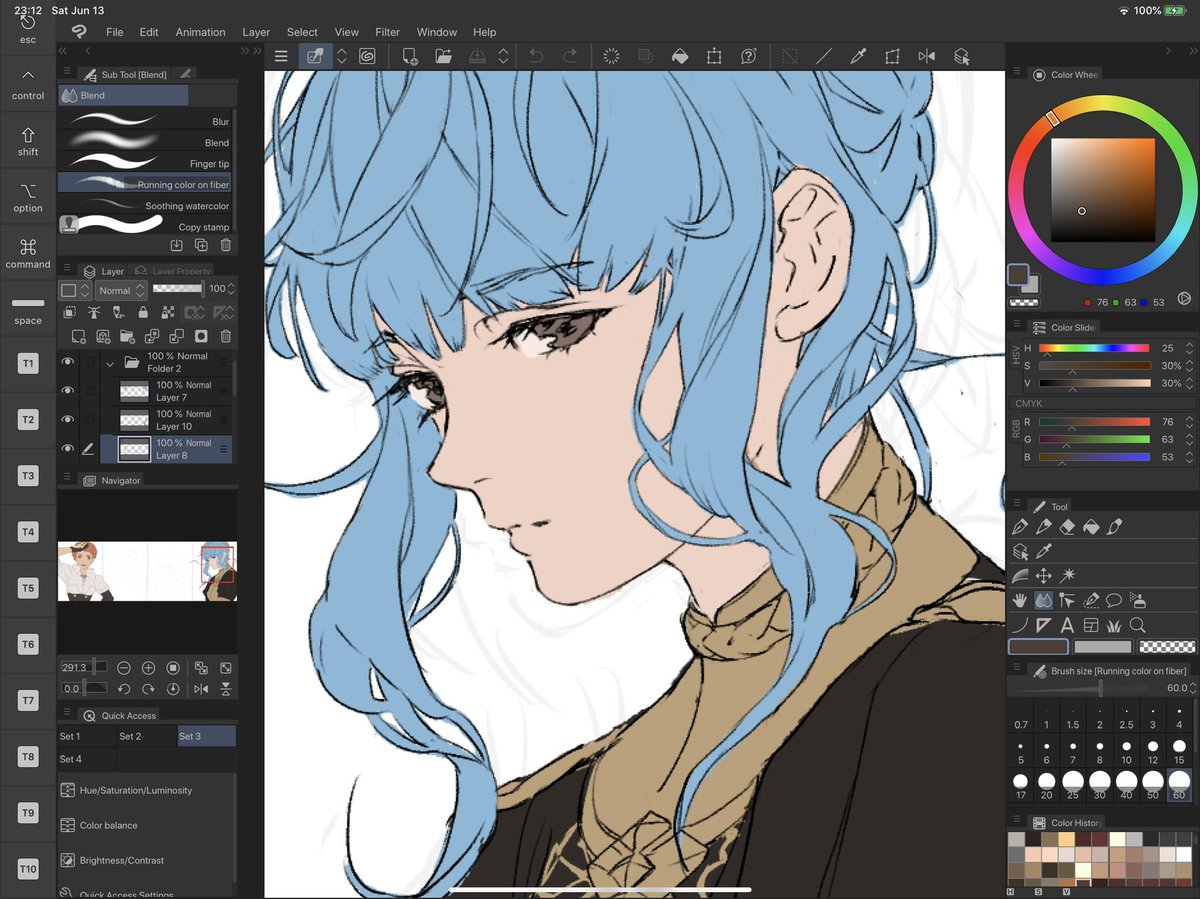
Task: Click Navigator zoom in plus icon
Action: click(148, 667)
